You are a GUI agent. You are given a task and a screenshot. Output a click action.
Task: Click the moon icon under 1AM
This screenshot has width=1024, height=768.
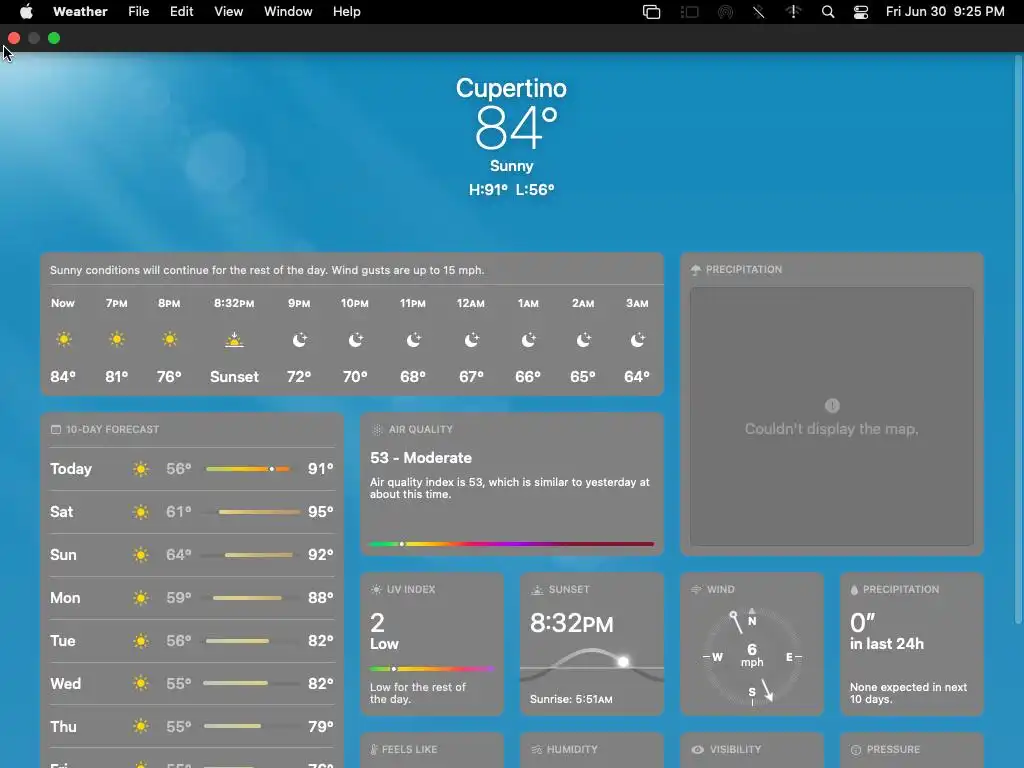[x=528, y=340]
